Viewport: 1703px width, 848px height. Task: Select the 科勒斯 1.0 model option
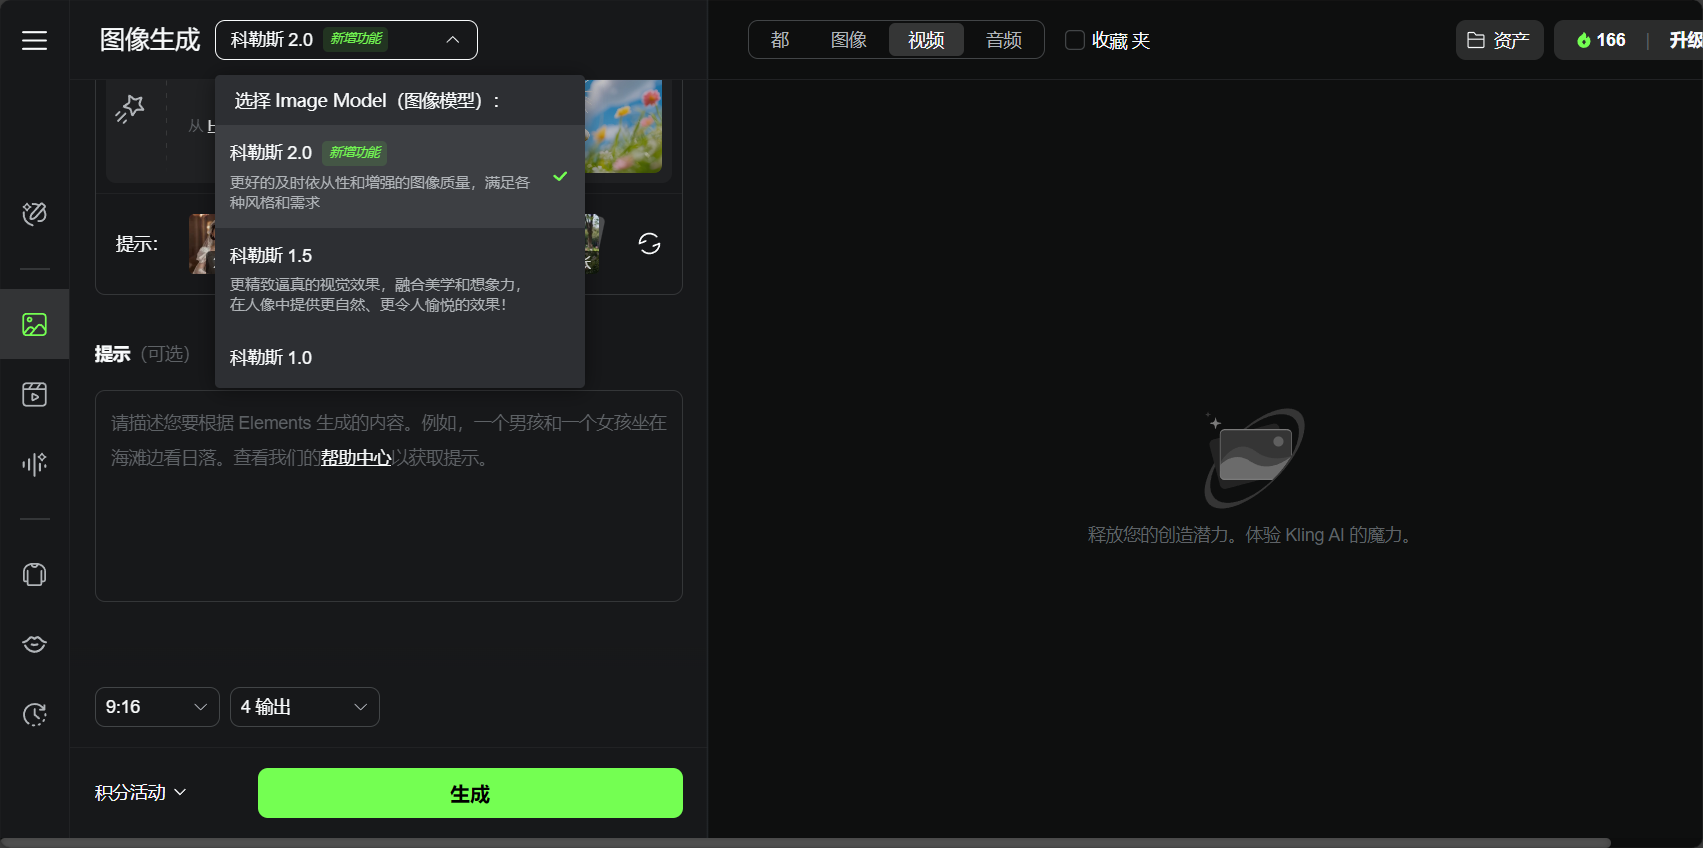point(400,358)
